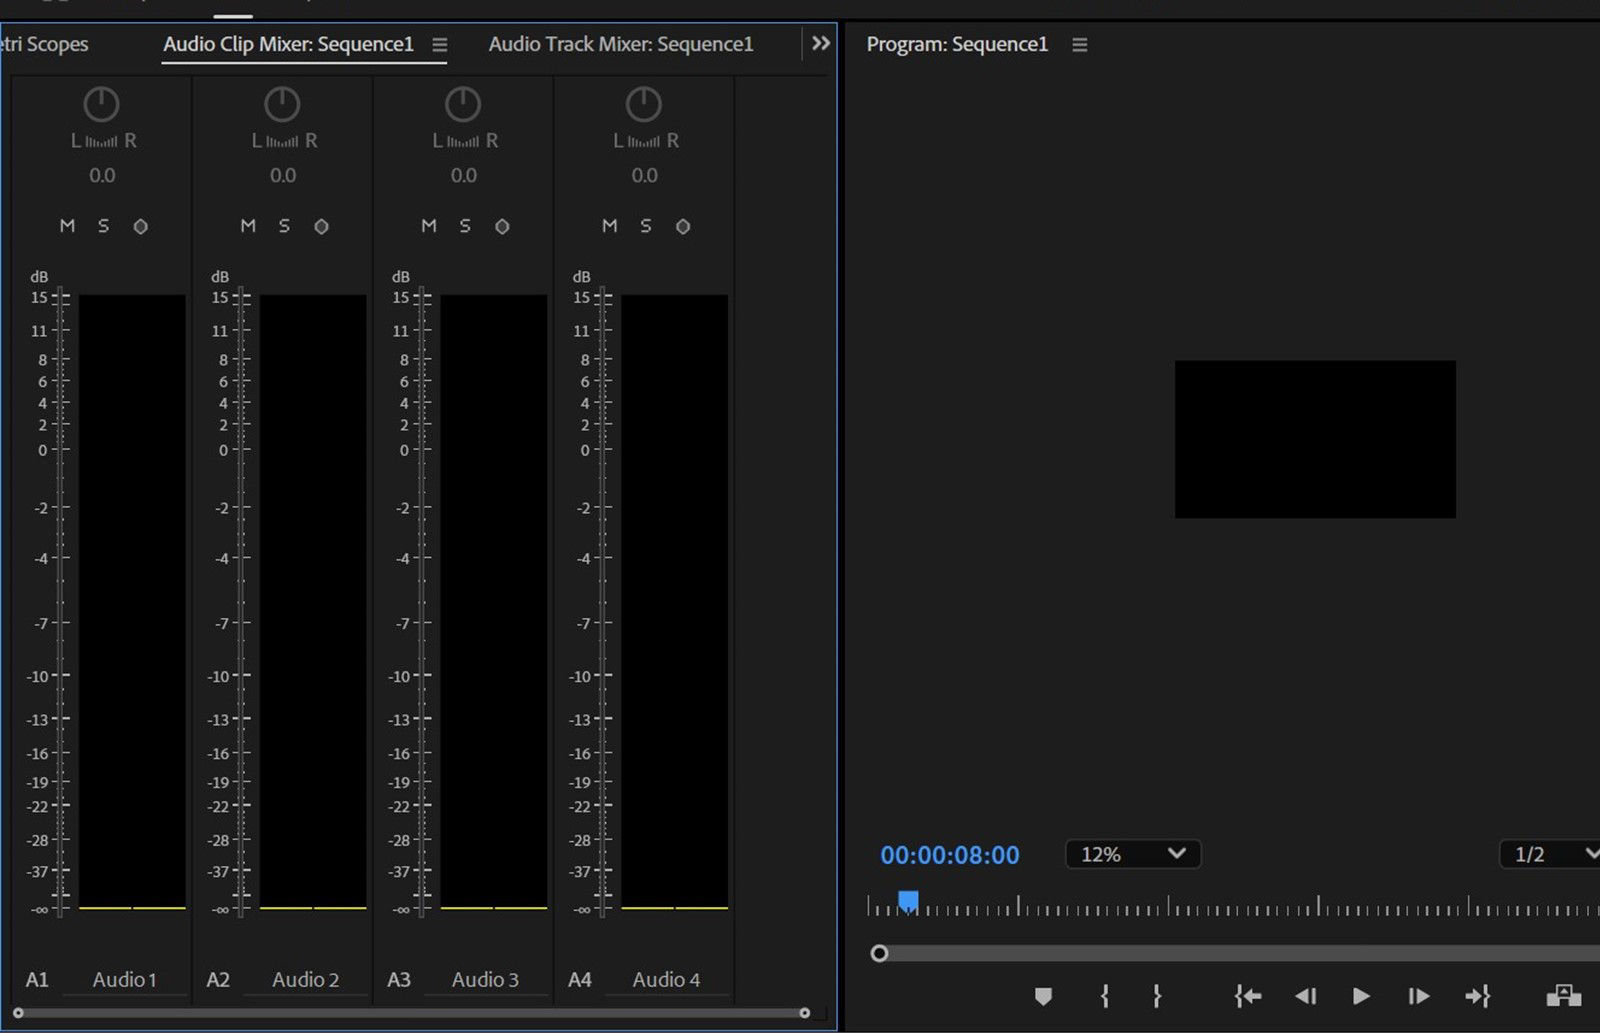Mute the Audio 1 track
Screen dimensions: 1600x1033
click(67, 226)
